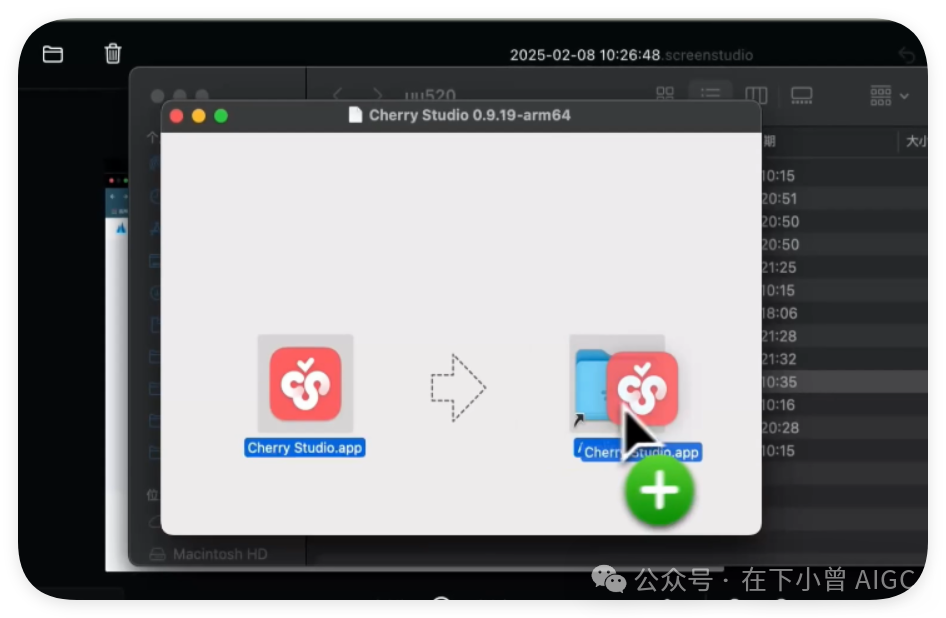Click the Finder row dated 20:28
This screenshot has width=946, height=618.
845,428
